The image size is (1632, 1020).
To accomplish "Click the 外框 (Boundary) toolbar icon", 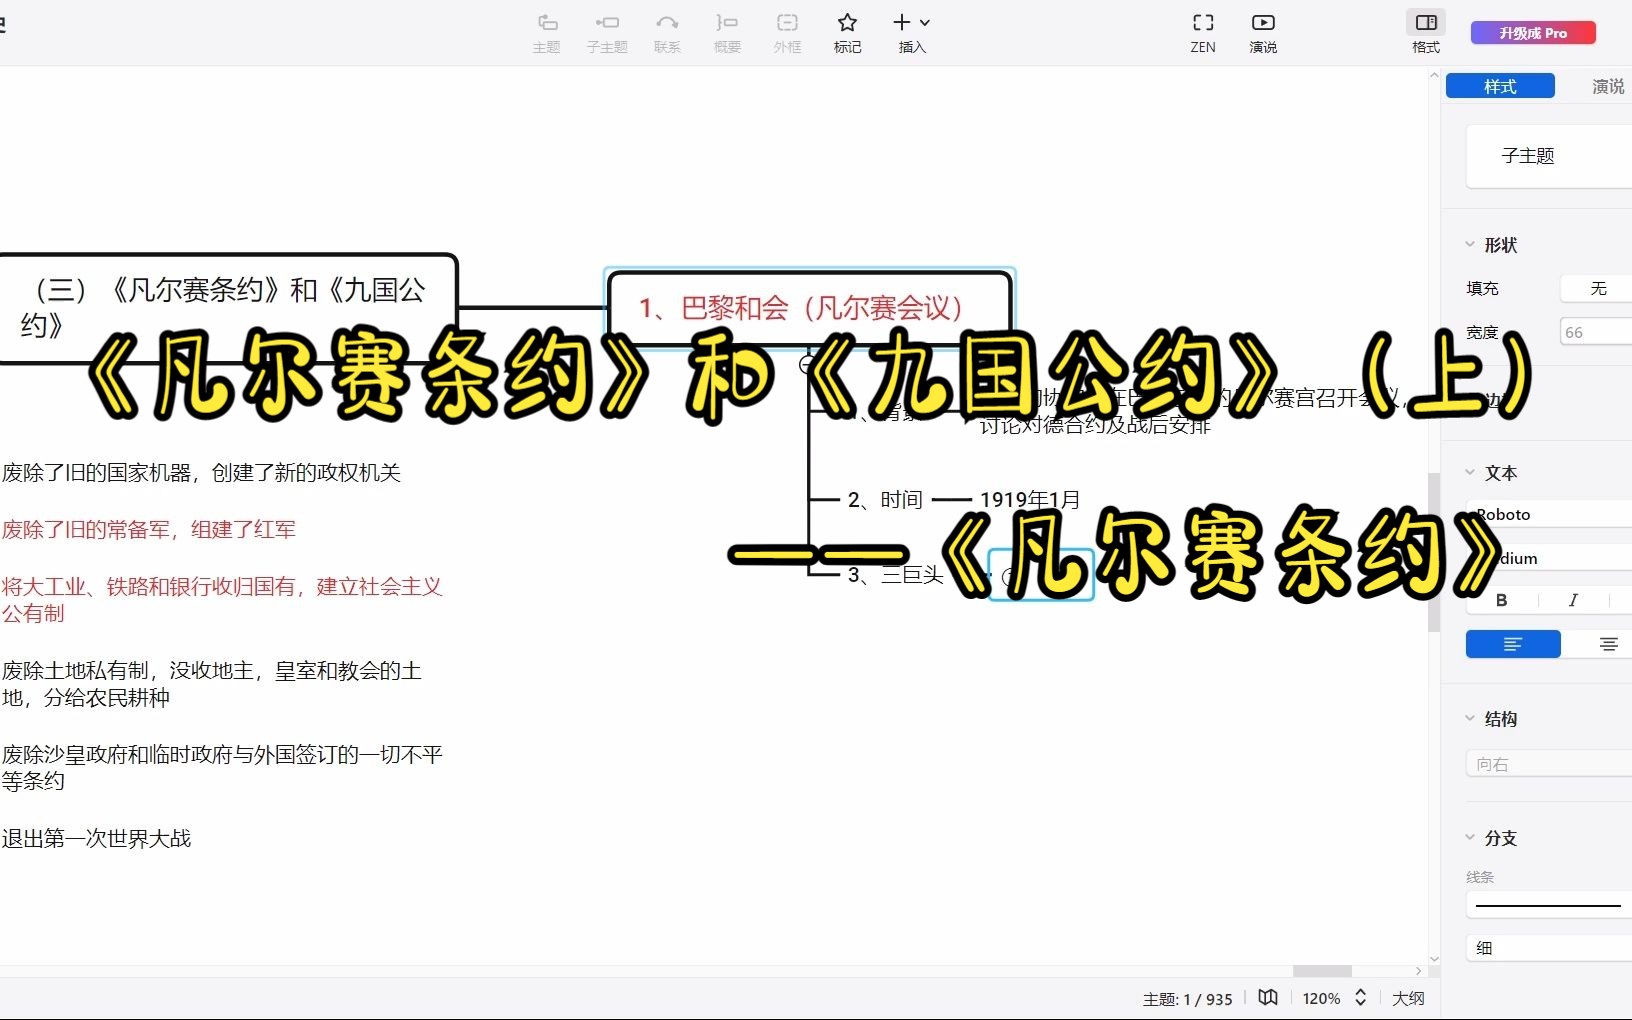I will tap(787, 33).
